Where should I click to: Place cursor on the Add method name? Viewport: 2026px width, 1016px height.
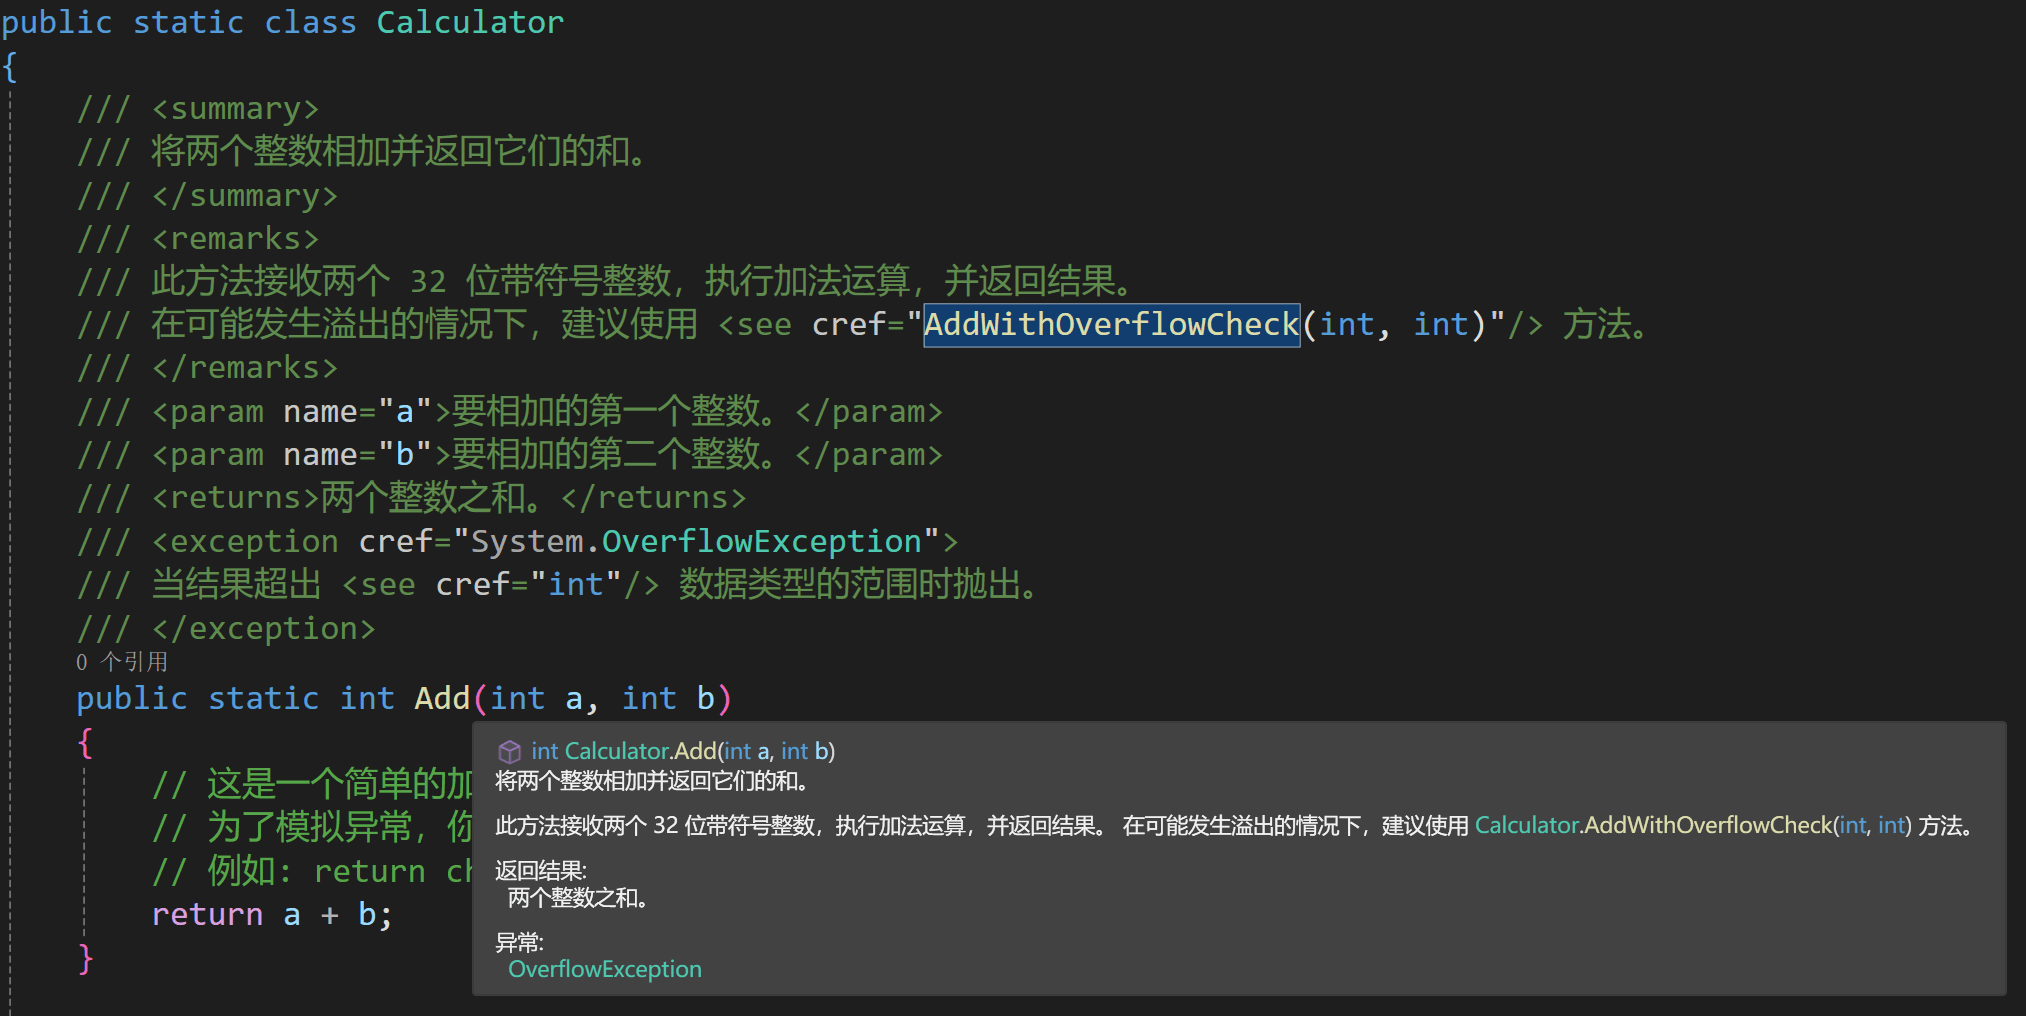(441, 698)
